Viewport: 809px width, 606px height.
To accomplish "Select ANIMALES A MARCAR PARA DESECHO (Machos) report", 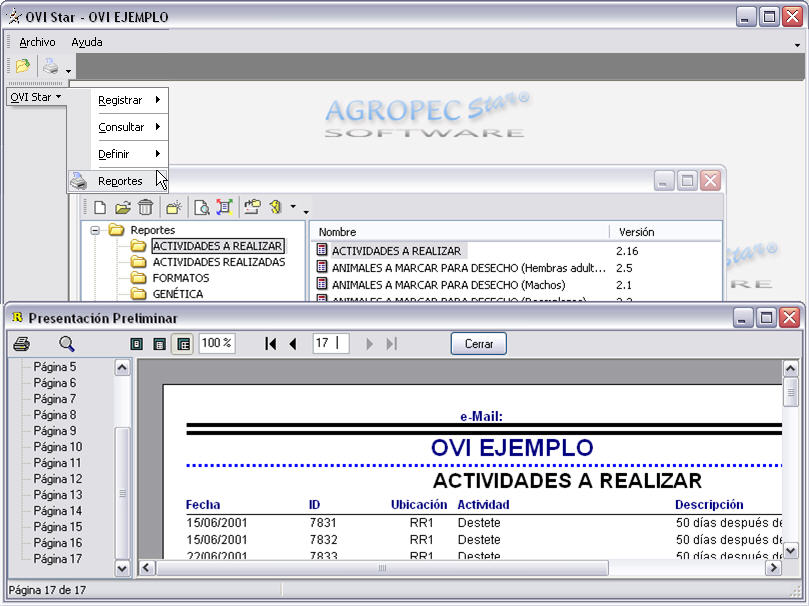I will [x=448, y=285].
